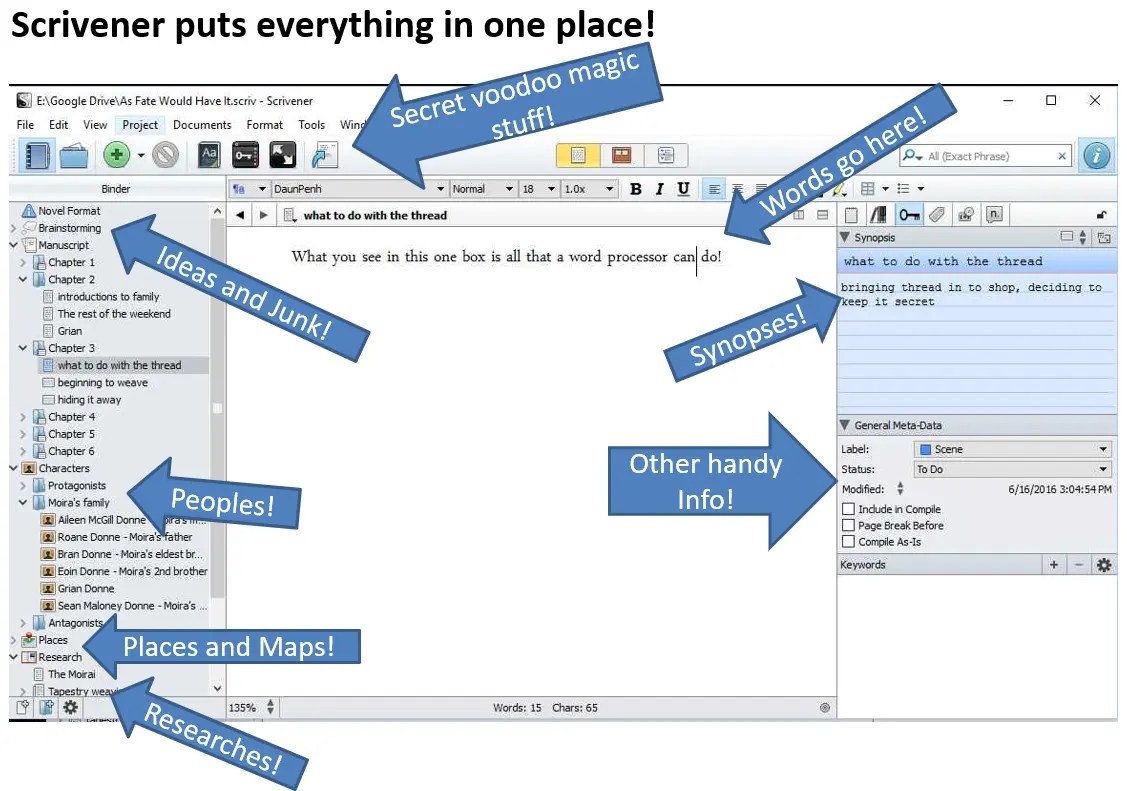Open the View menu
1127x791 pixels.
(x=95, y=125)
